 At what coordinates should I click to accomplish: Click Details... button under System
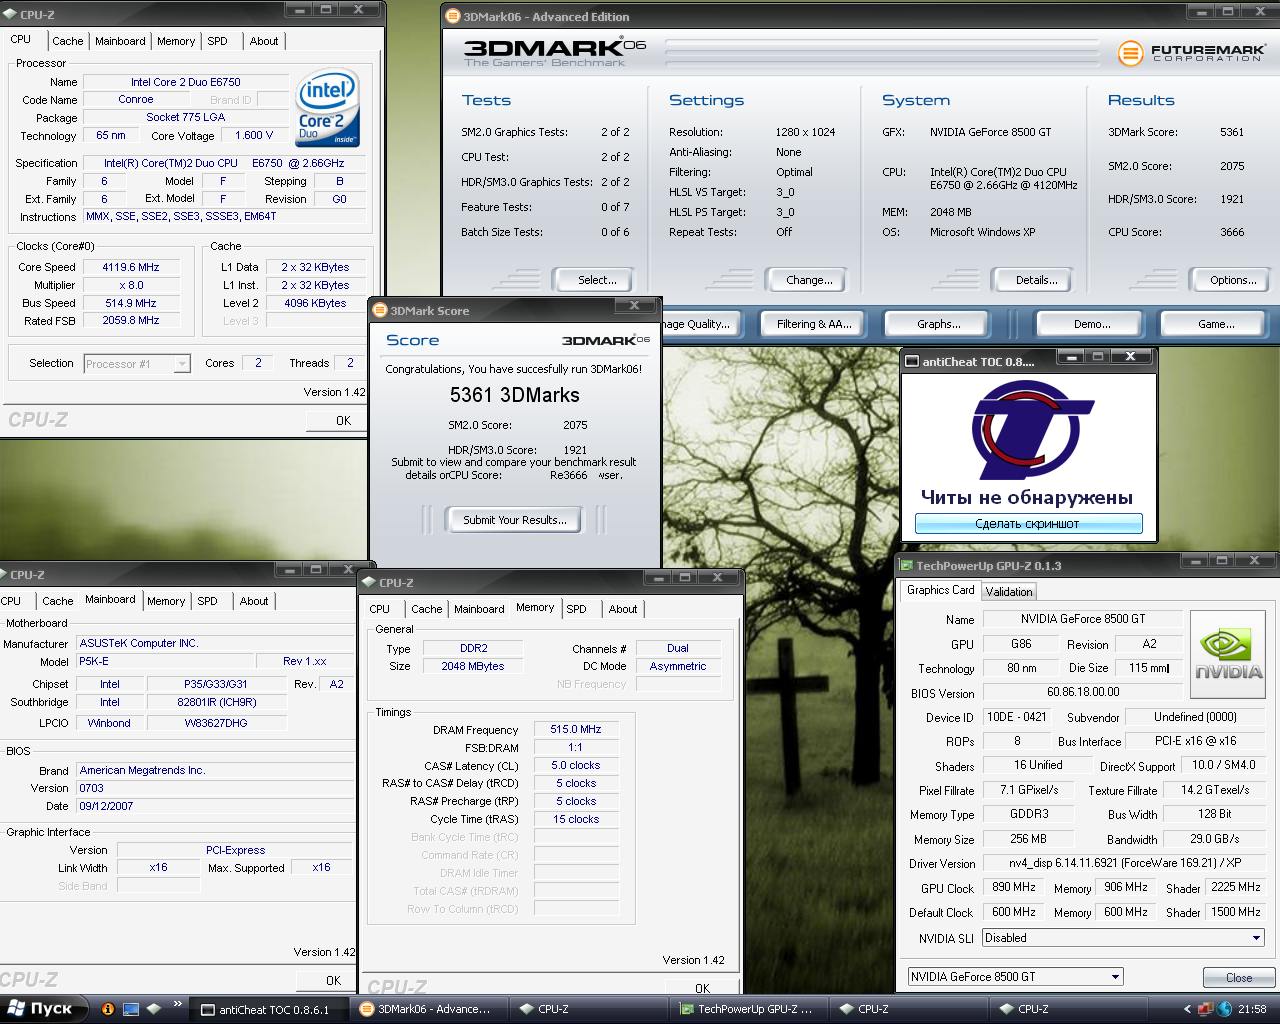pos(1036,280)
